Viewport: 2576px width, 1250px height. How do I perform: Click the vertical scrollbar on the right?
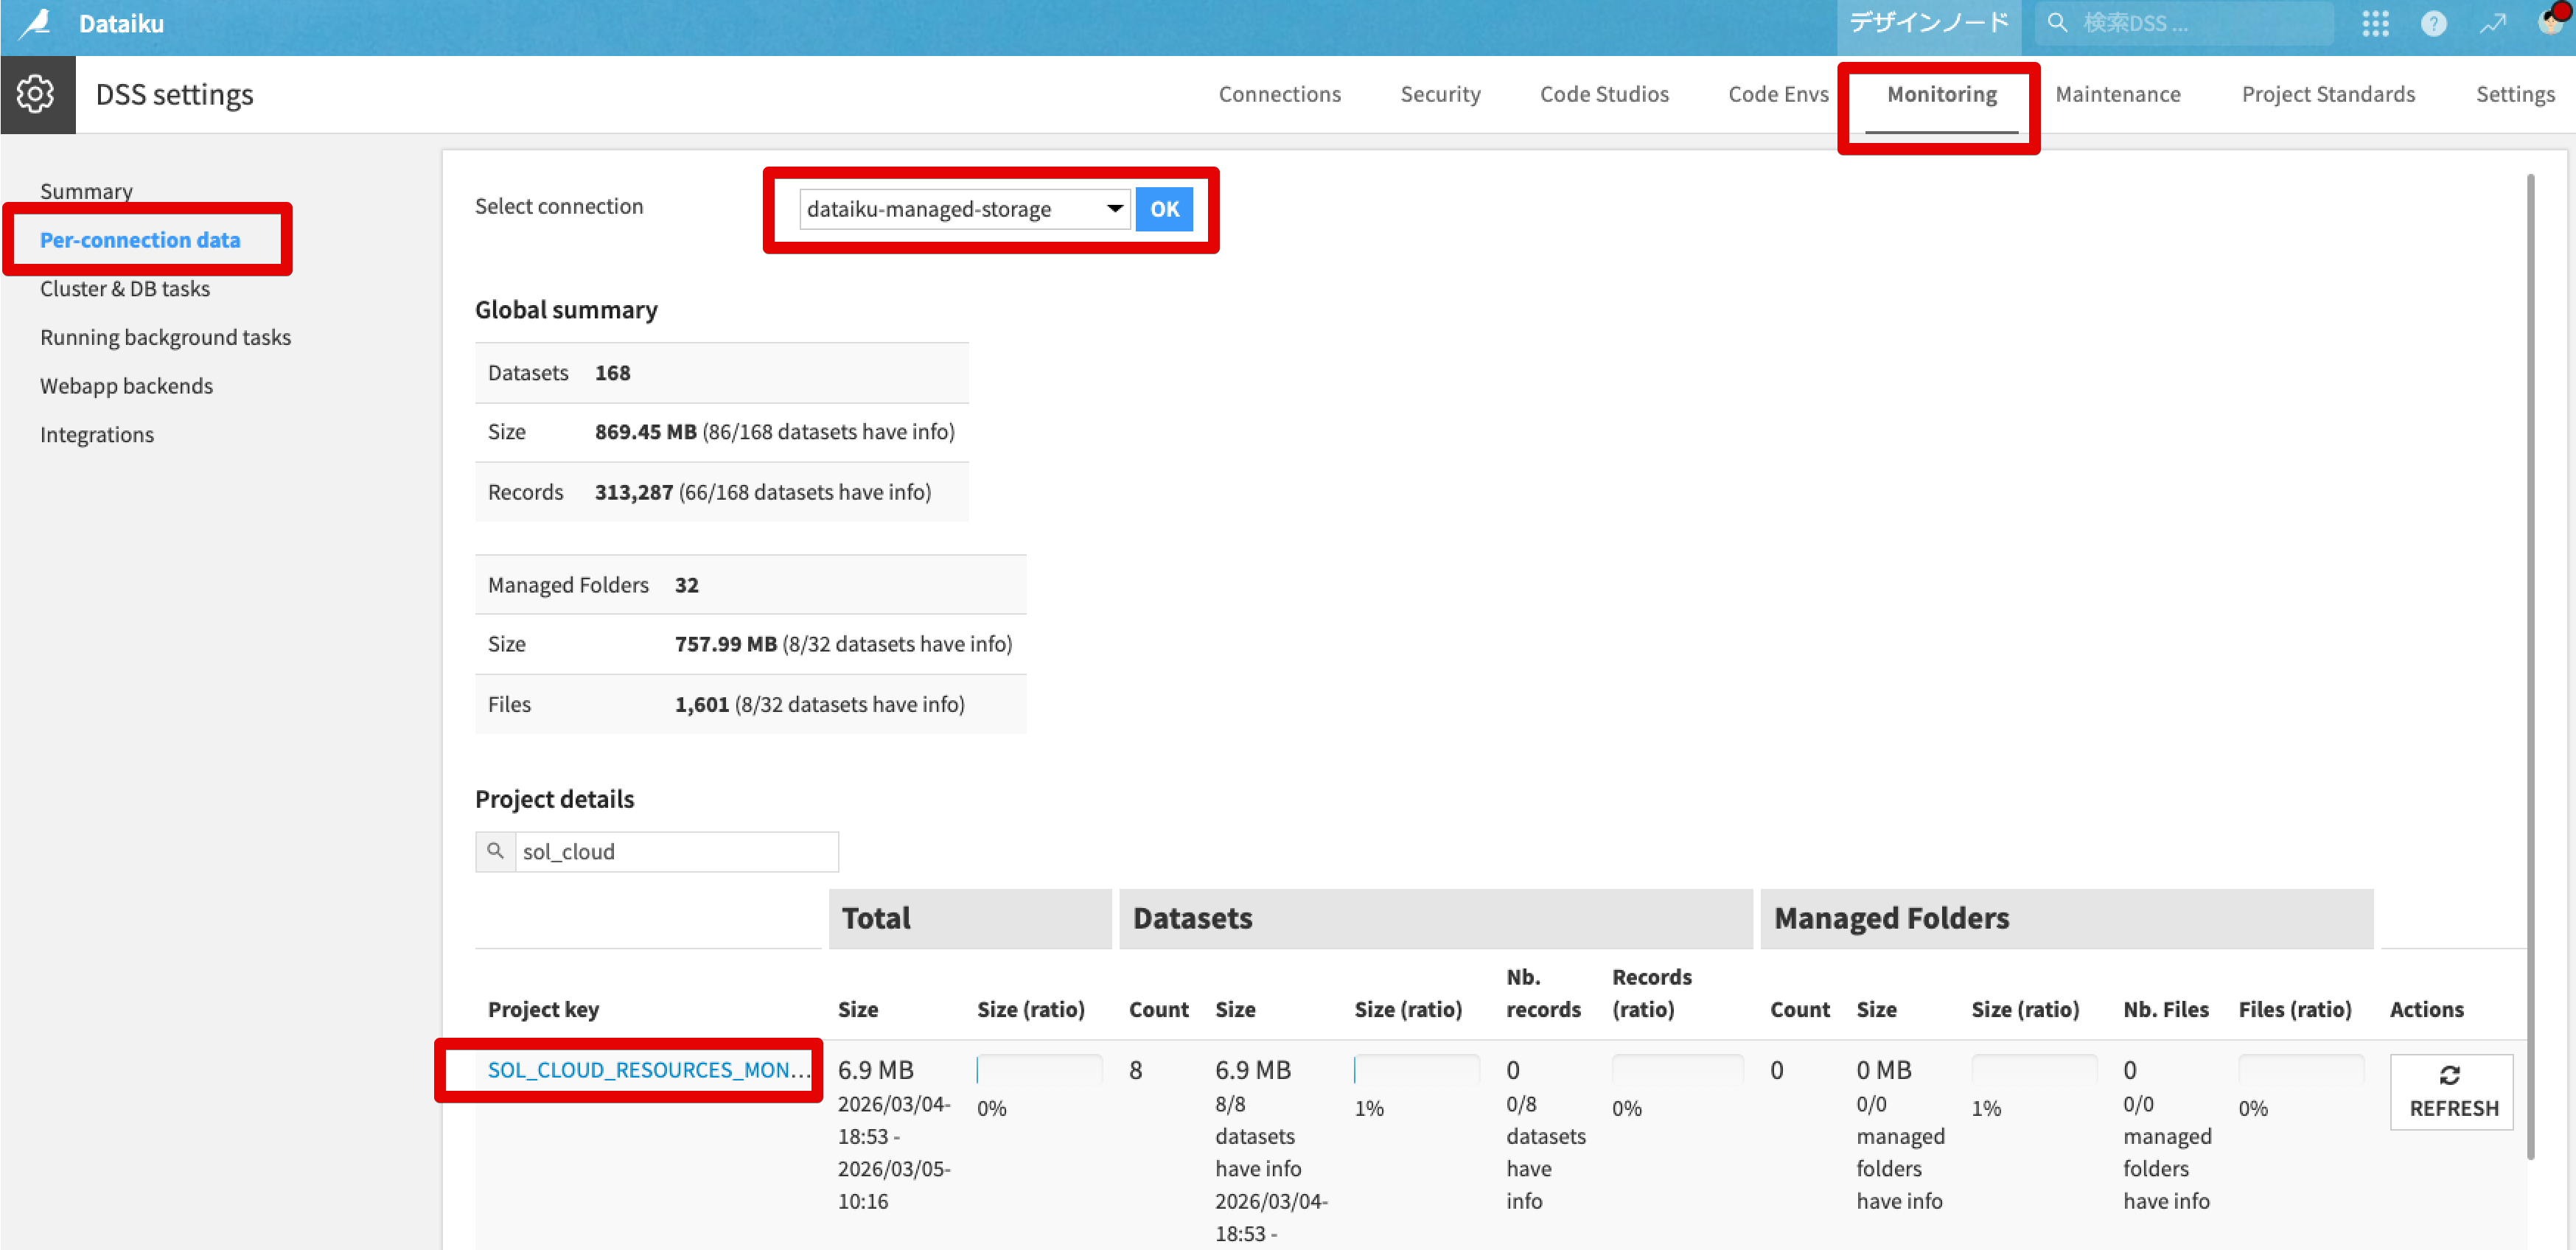(2530, 660)
